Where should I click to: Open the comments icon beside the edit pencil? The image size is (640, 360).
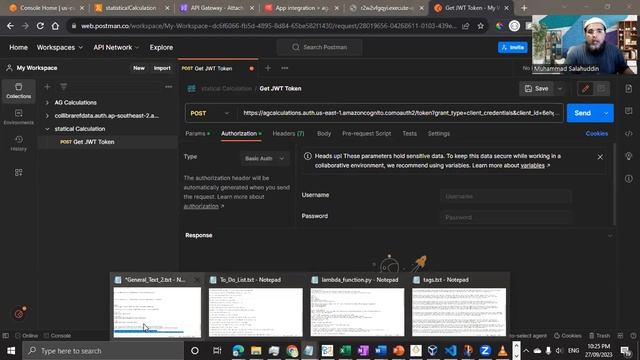601,89
